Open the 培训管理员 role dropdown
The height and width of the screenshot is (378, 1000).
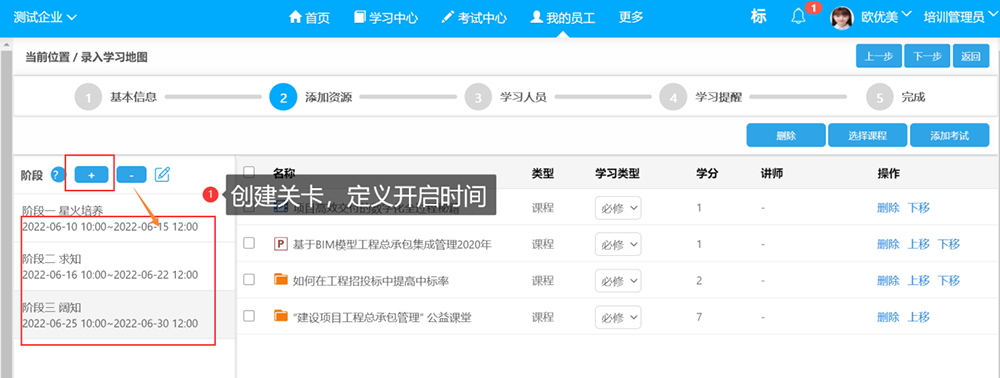[959, 17]
